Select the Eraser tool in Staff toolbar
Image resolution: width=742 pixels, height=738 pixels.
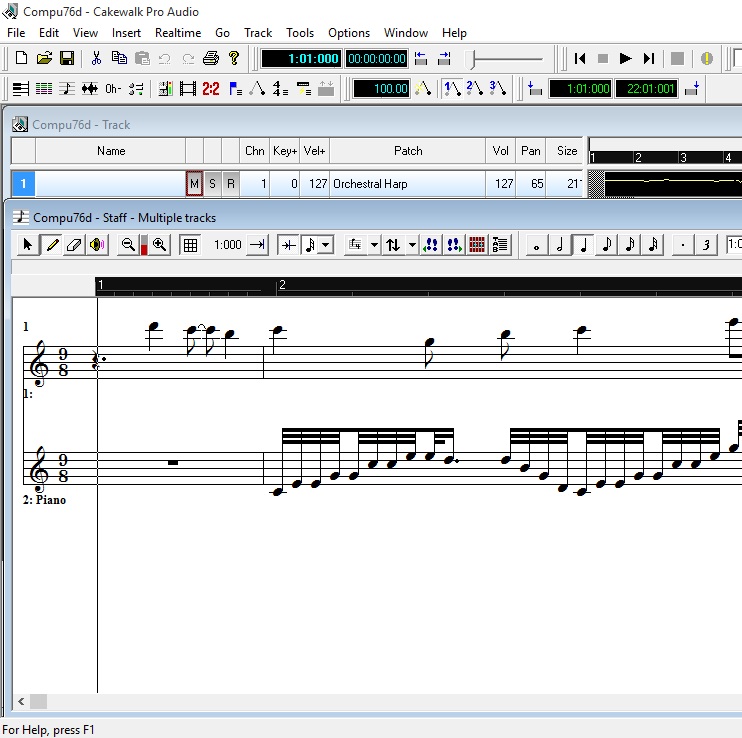[73, 245]
